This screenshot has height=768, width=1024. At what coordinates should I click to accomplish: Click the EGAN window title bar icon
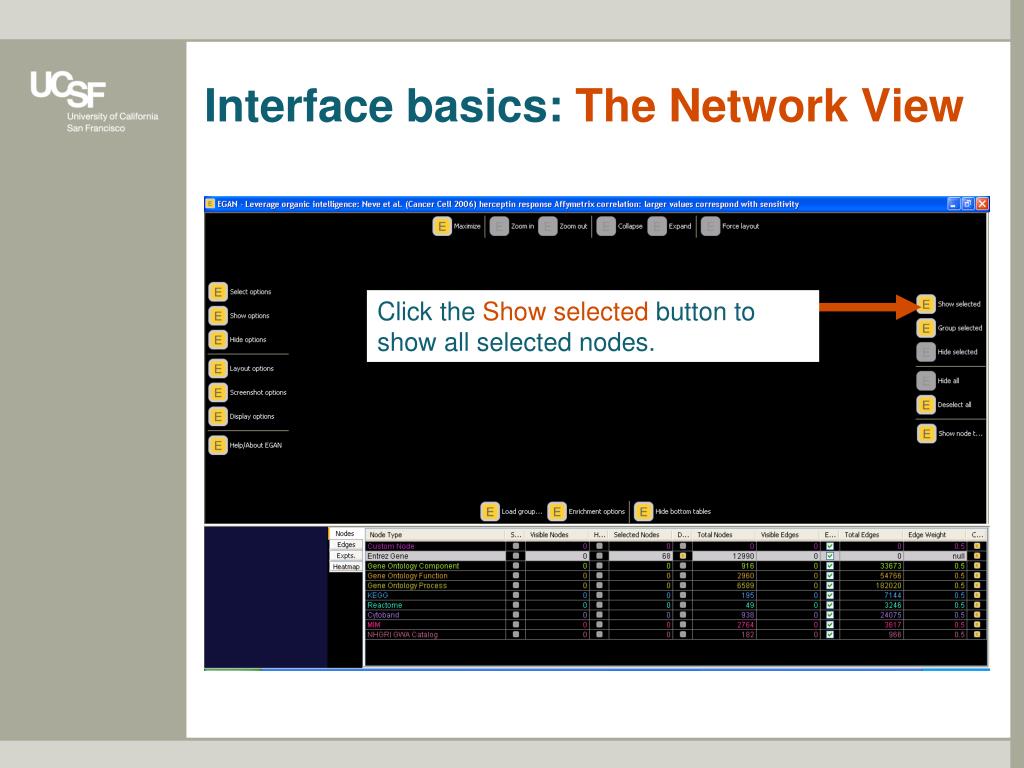[210, 204]
